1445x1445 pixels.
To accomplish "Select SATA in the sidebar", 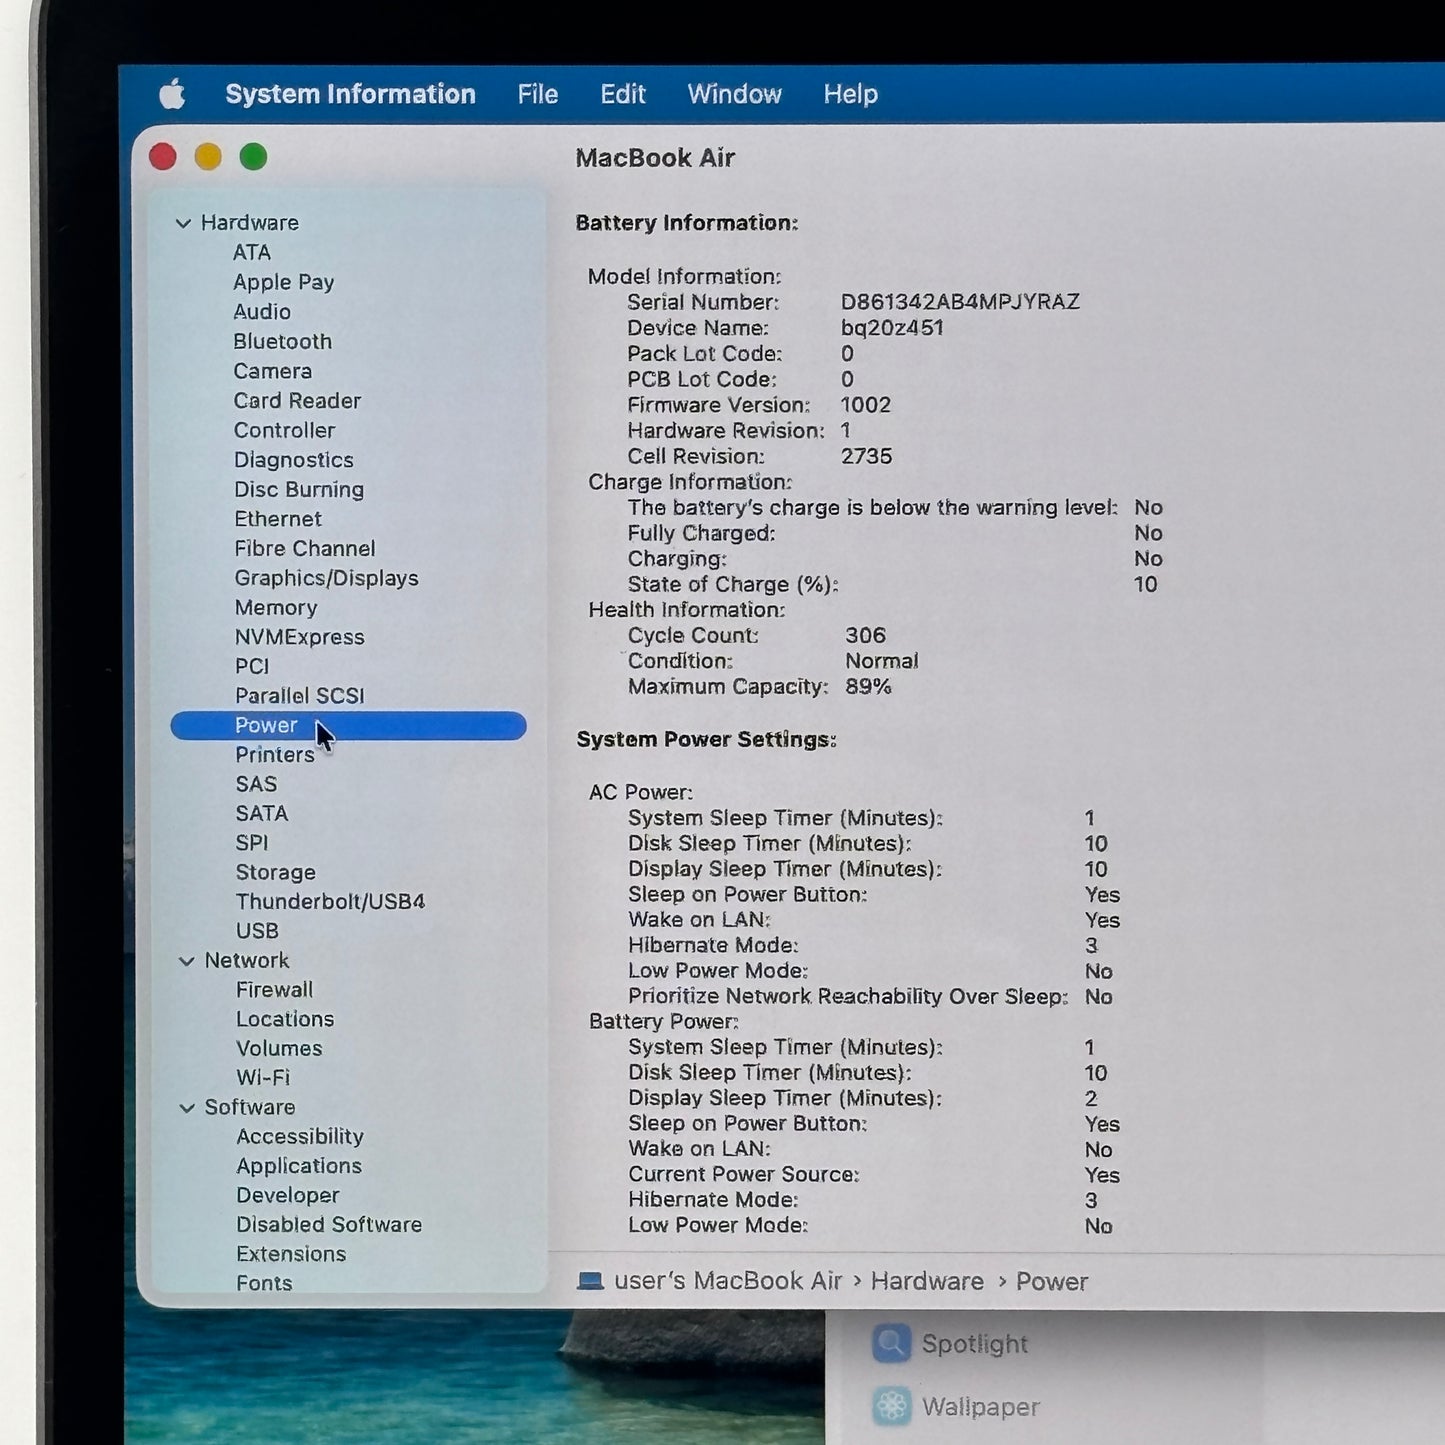I will point(262,814).
